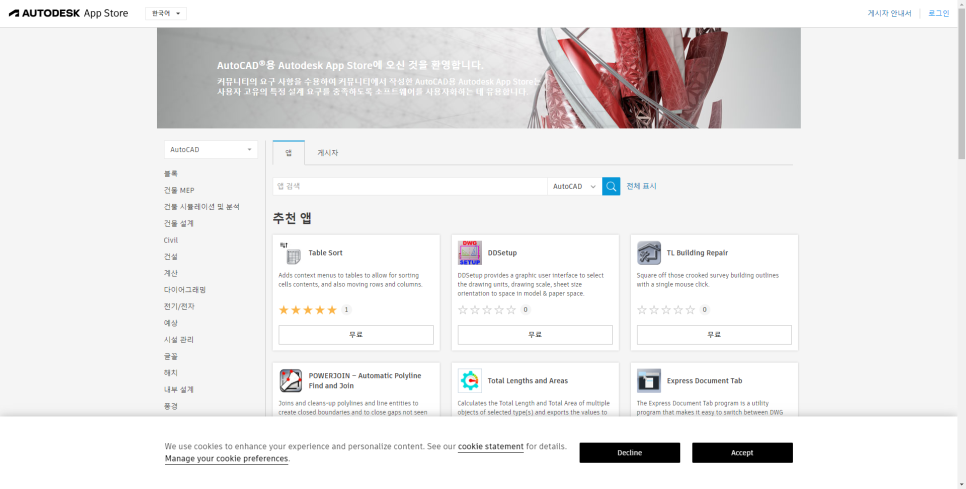The width and height of the screenshot is (966, 489).
Task: Open the AutoCAD filter dropdown in search bar
Action: pos(574,186)
